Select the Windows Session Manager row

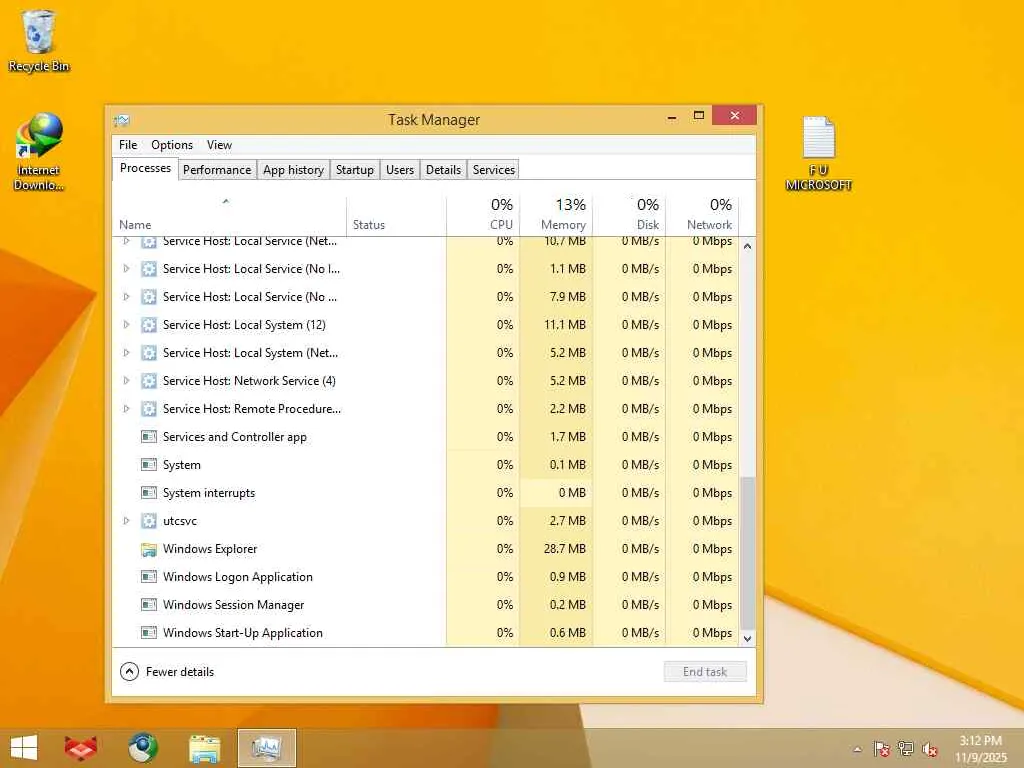point(426,605)
